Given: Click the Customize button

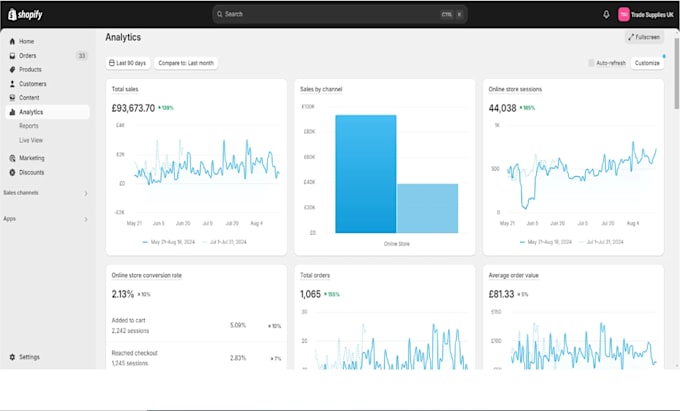Looking at the screenshot, I should point(647,63).
